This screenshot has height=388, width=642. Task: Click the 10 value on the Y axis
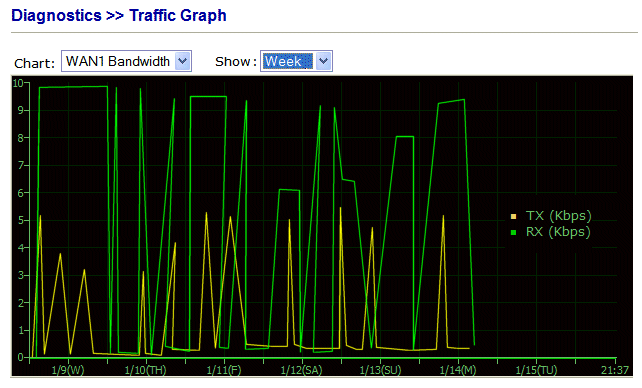pos(18,83)
